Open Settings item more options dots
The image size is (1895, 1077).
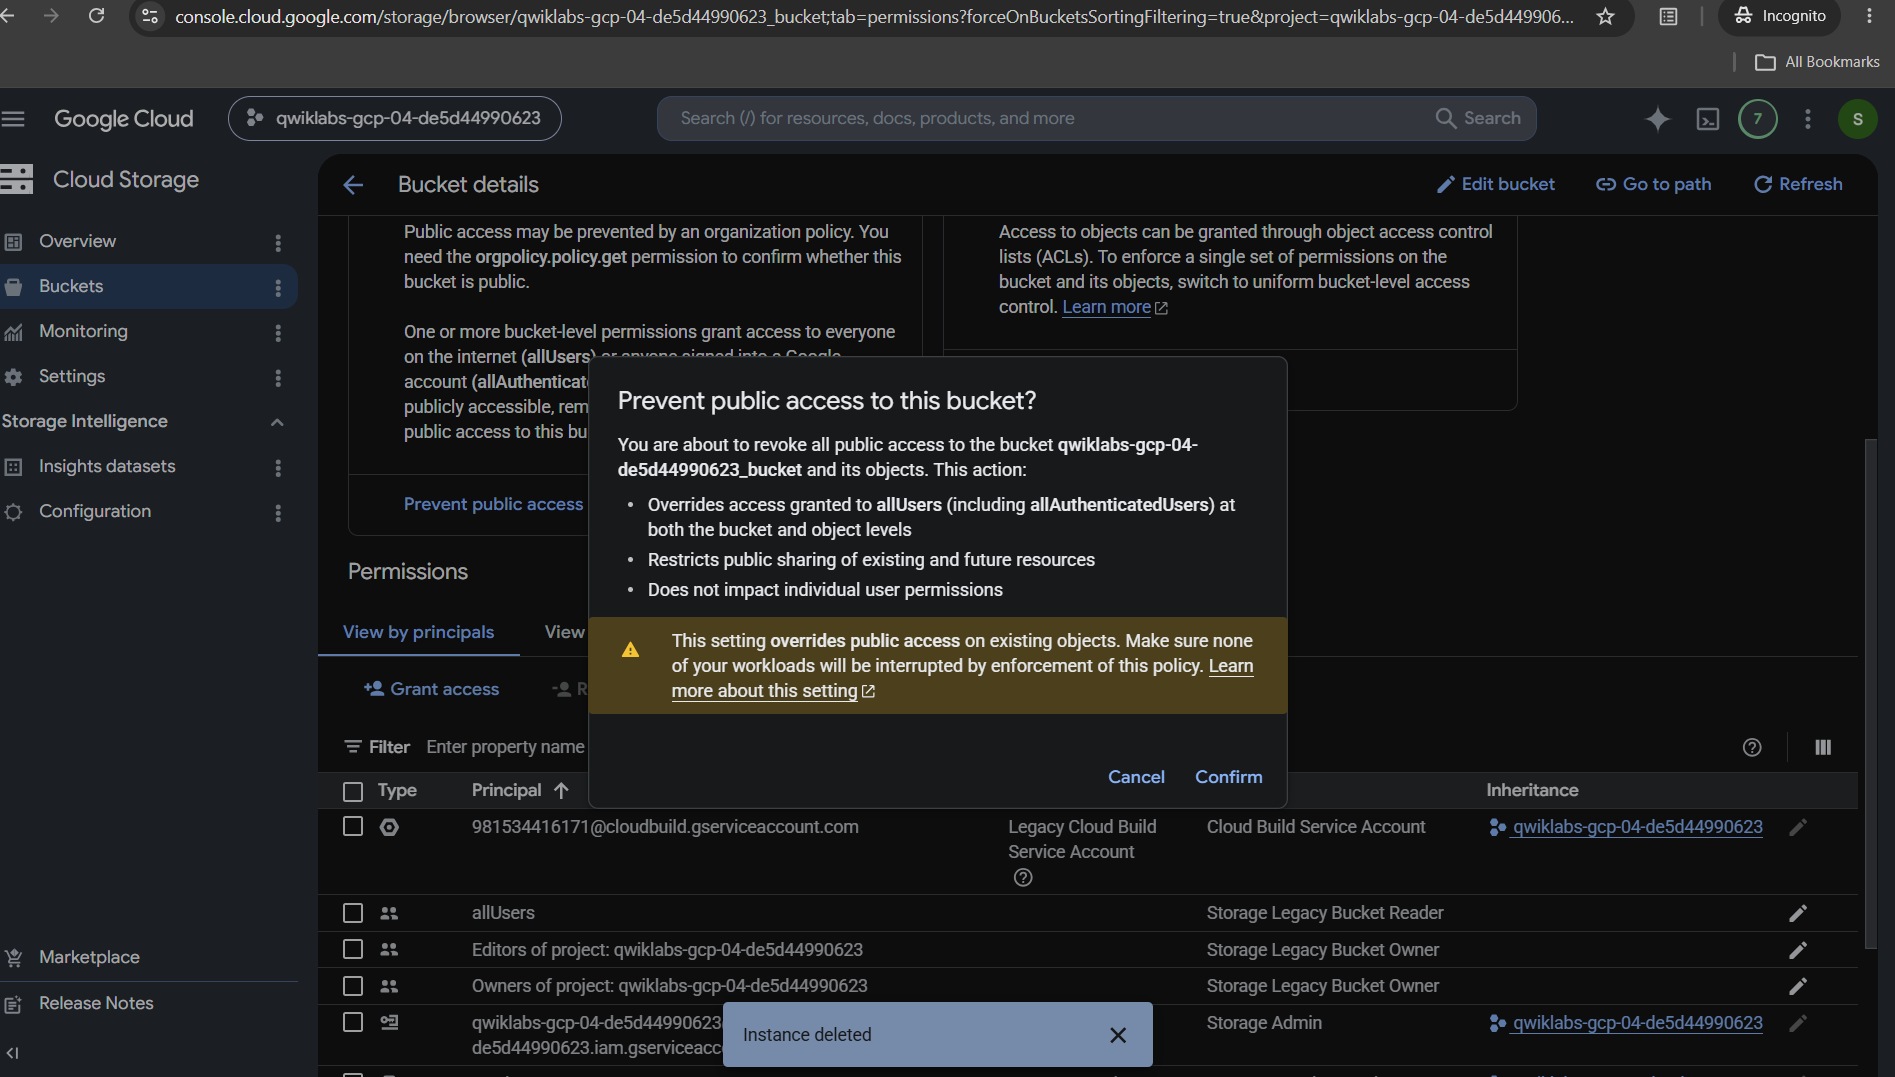(x=278, y=377)
